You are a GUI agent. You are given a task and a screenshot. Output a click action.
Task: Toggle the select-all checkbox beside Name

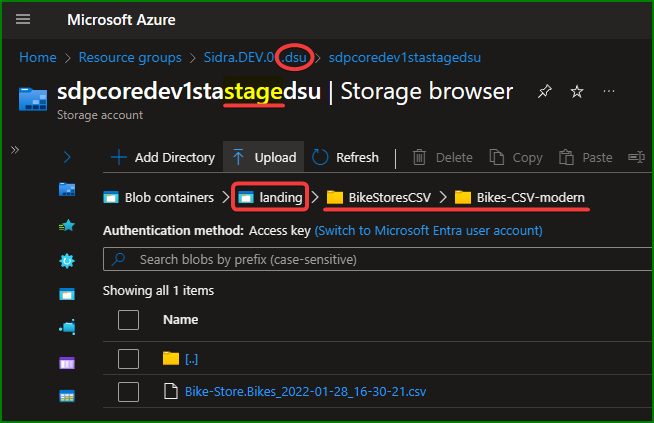pos(128,320)
